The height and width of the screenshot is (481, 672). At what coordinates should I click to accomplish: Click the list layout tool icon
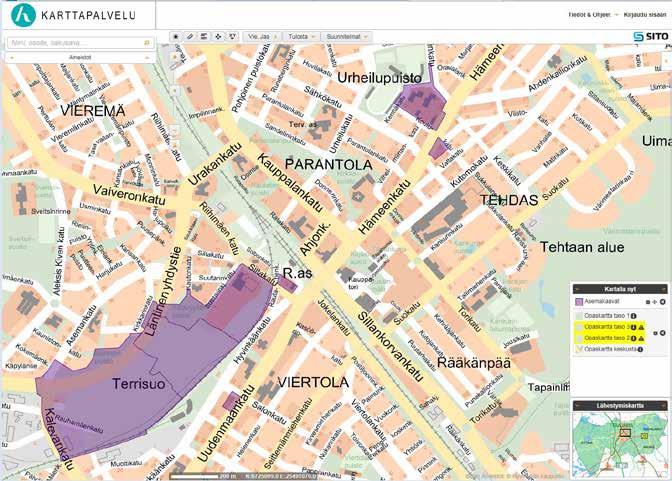coord(204,37)
